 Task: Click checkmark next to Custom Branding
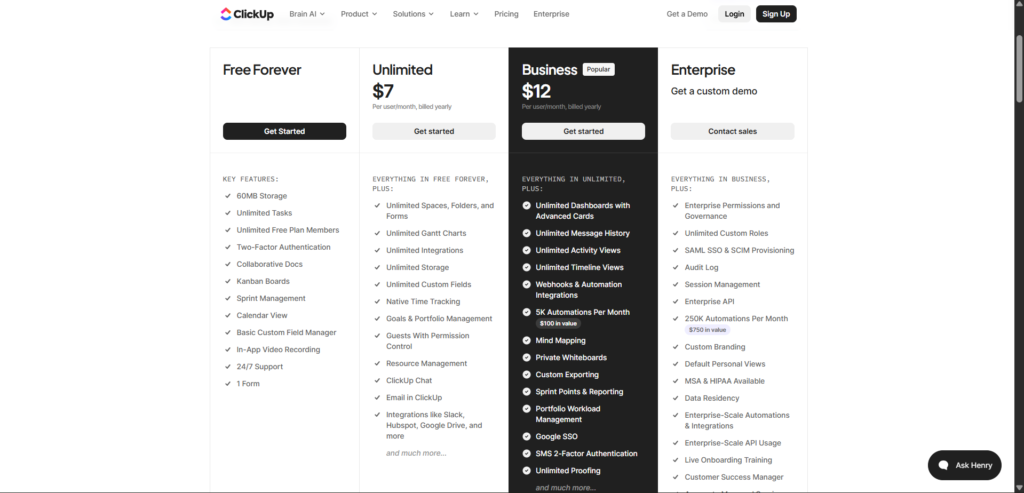(676, 347)
